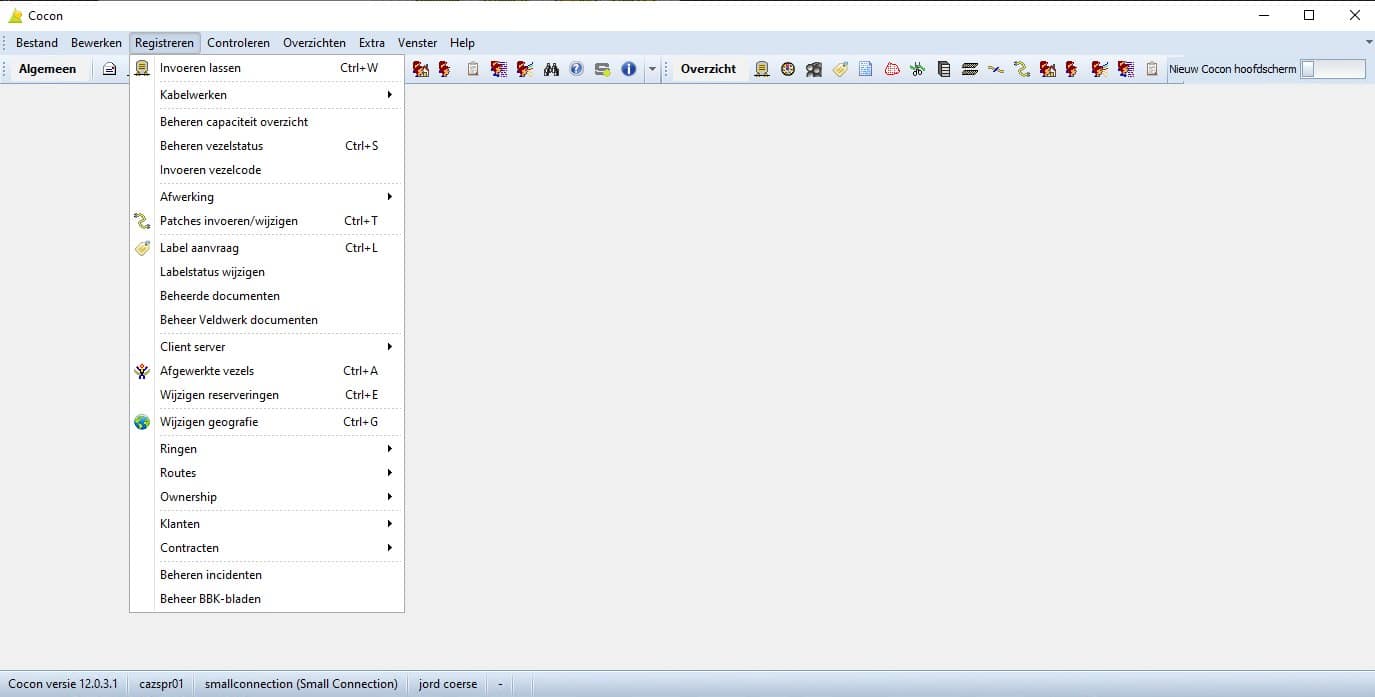1375x697 pixels.
Task: Click yellow label tag icon in Overzicht toolbar
Action: (x=840, y=69)
